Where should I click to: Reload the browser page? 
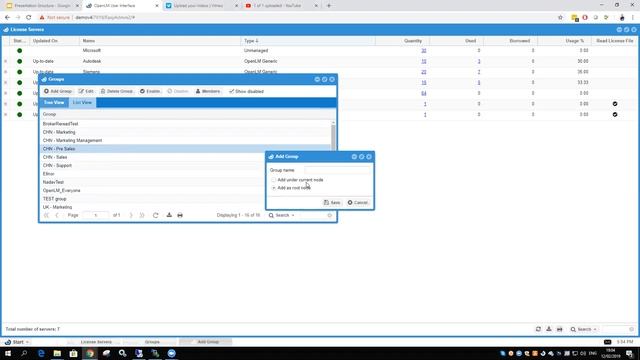pos(29,18)
